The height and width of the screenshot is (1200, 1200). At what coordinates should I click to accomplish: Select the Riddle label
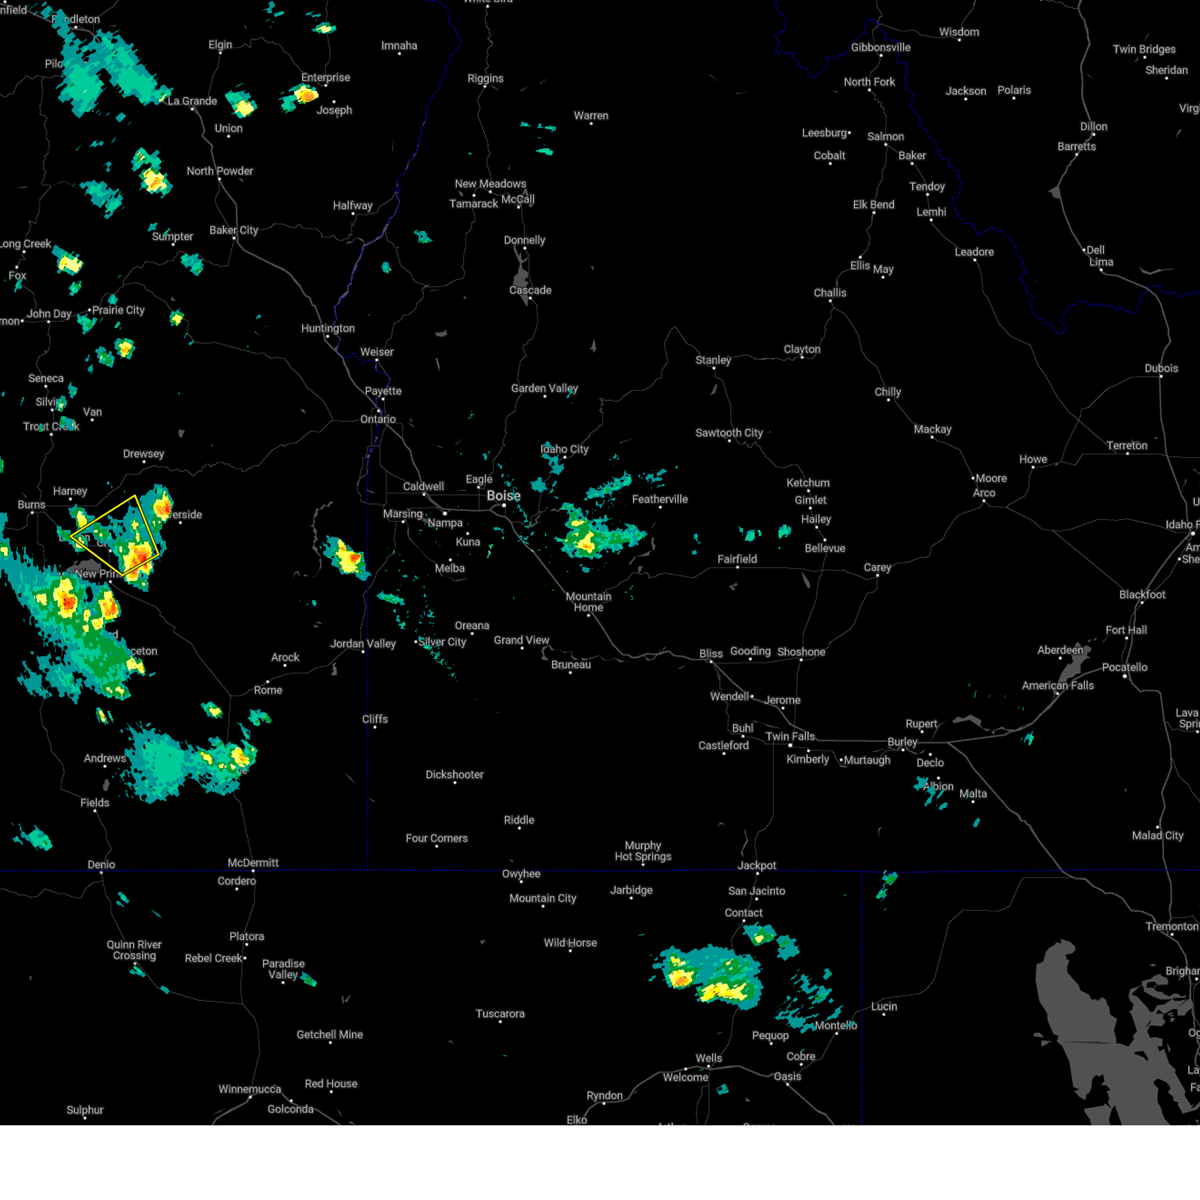pyautogui.click(x=519, y=820)
